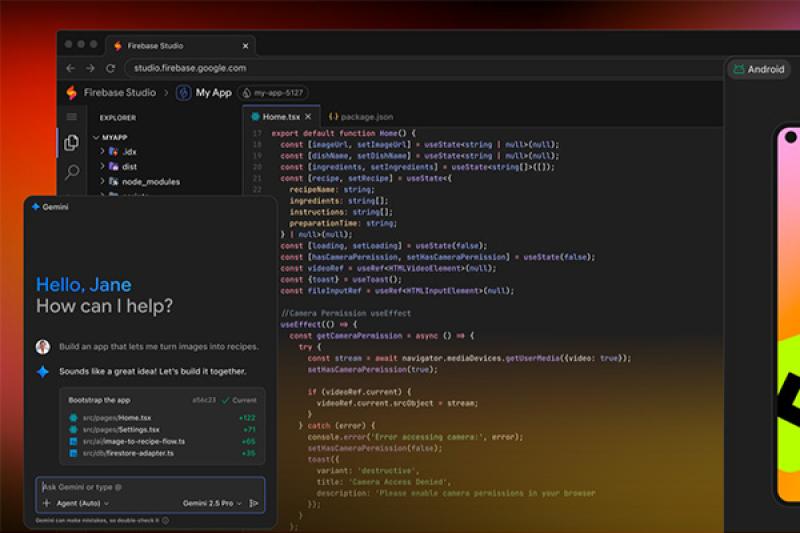
Task: Click the Bootstrap the app heading
Action: 99,400
